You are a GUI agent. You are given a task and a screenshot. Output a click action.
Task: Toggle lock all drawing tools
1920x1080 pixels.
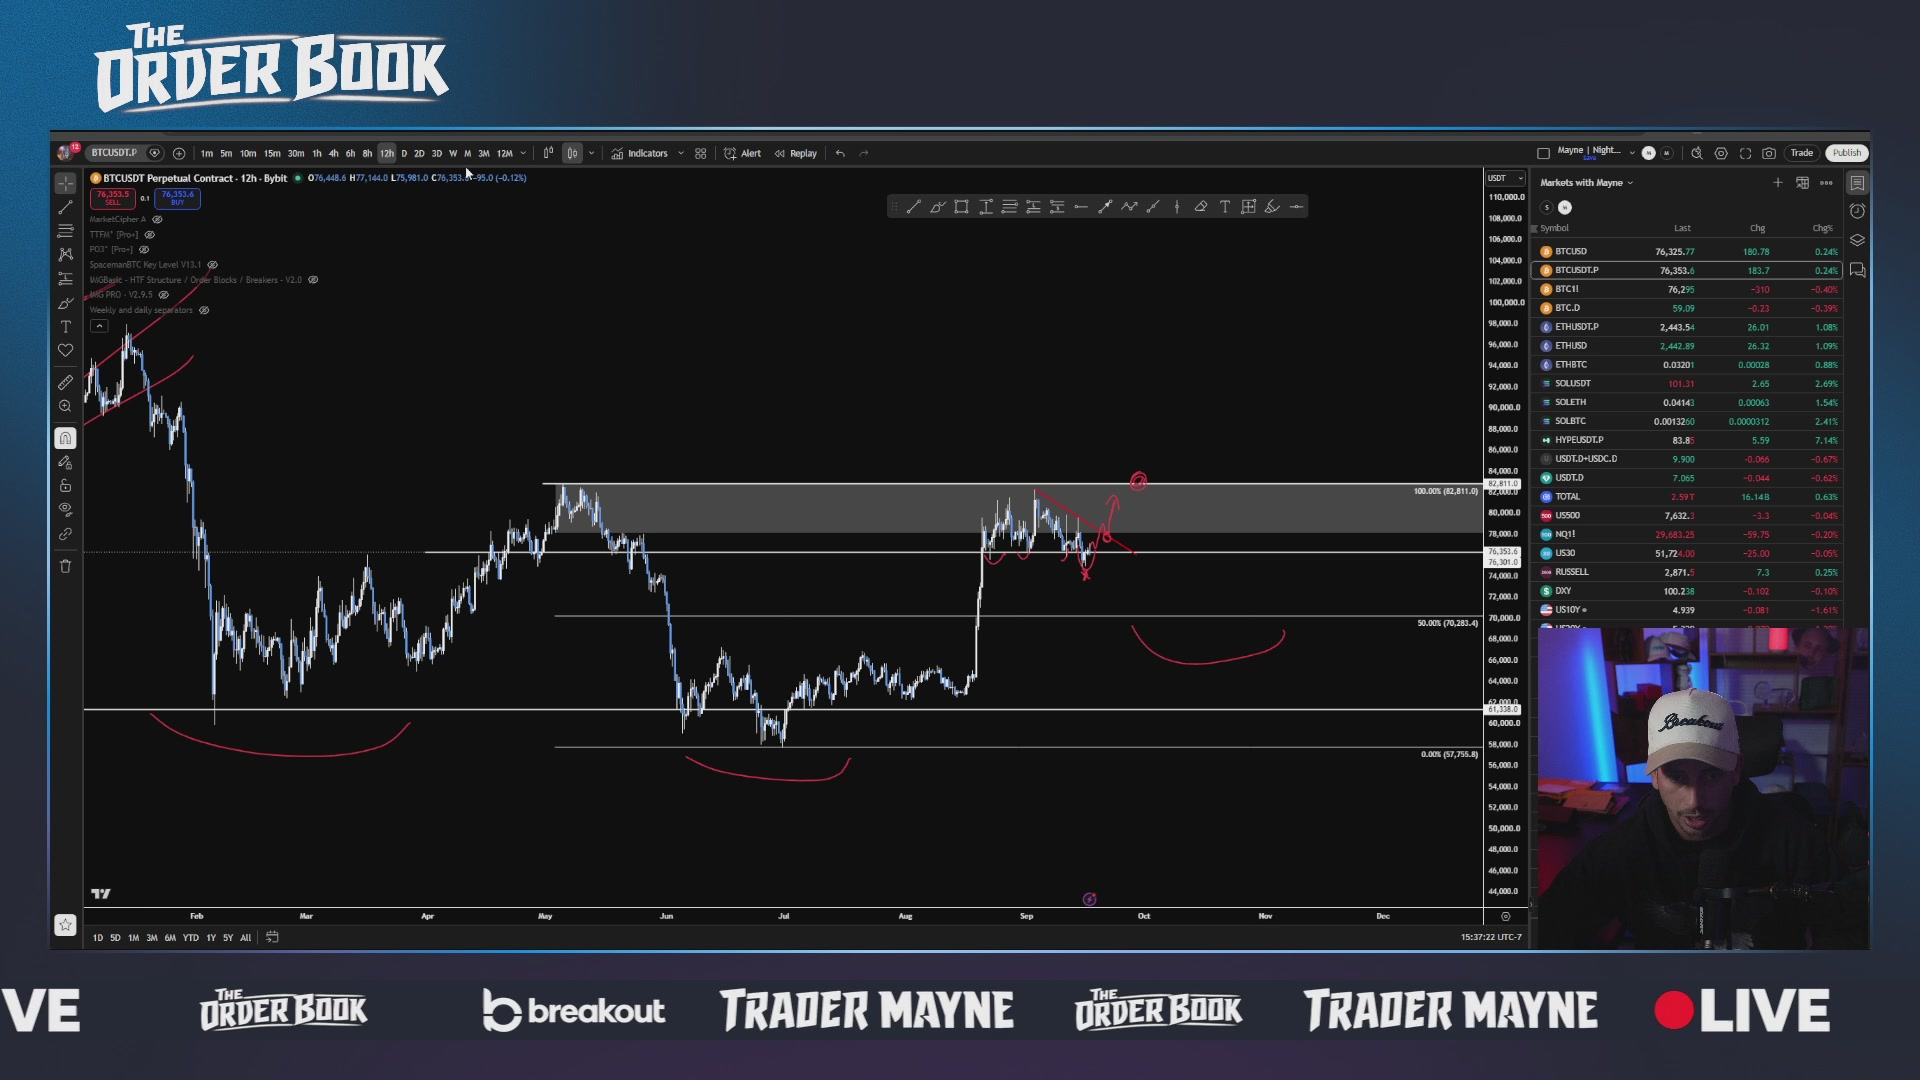tap(65, 486)
